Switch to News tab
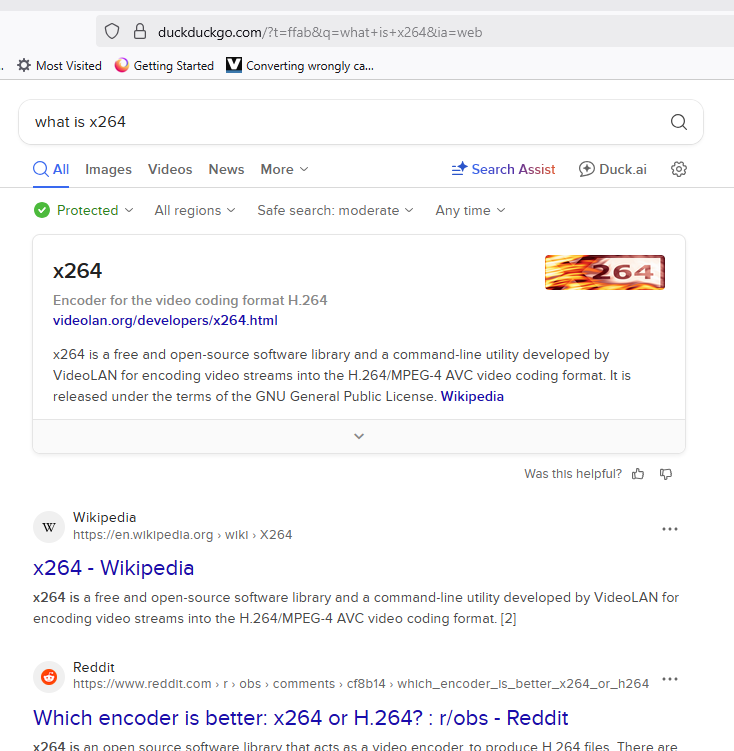This screenshot has height=751, width=734. point(226,169)
